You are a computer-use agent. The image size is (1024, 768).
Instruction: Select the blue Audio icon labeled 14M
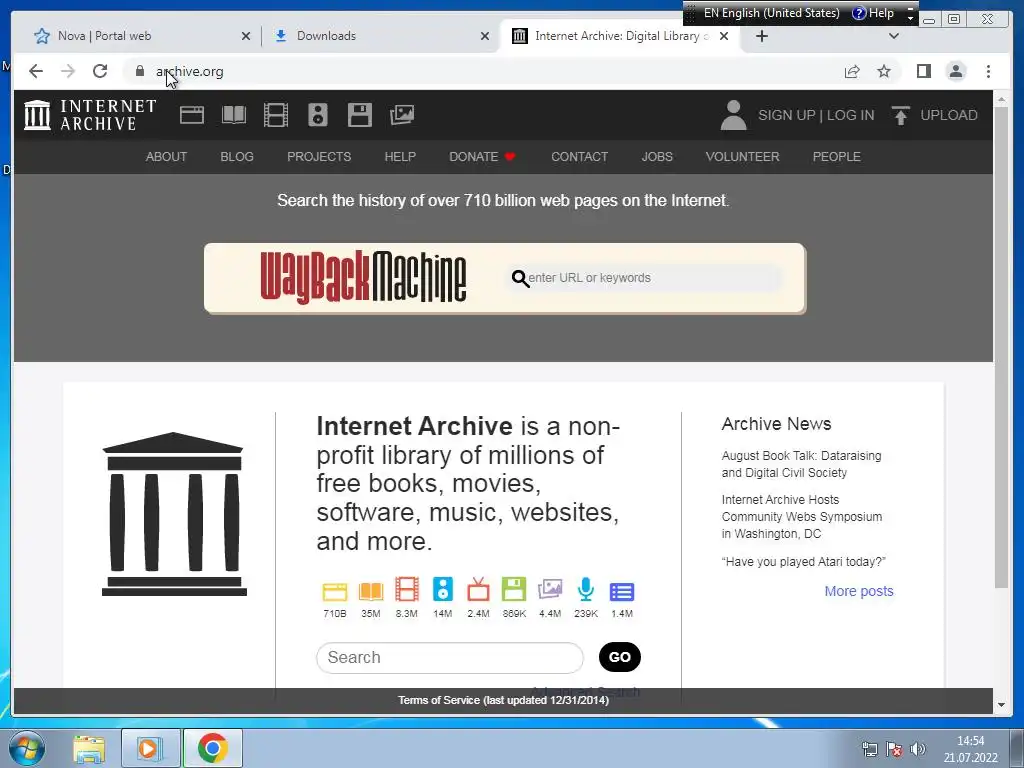[443, 589]
